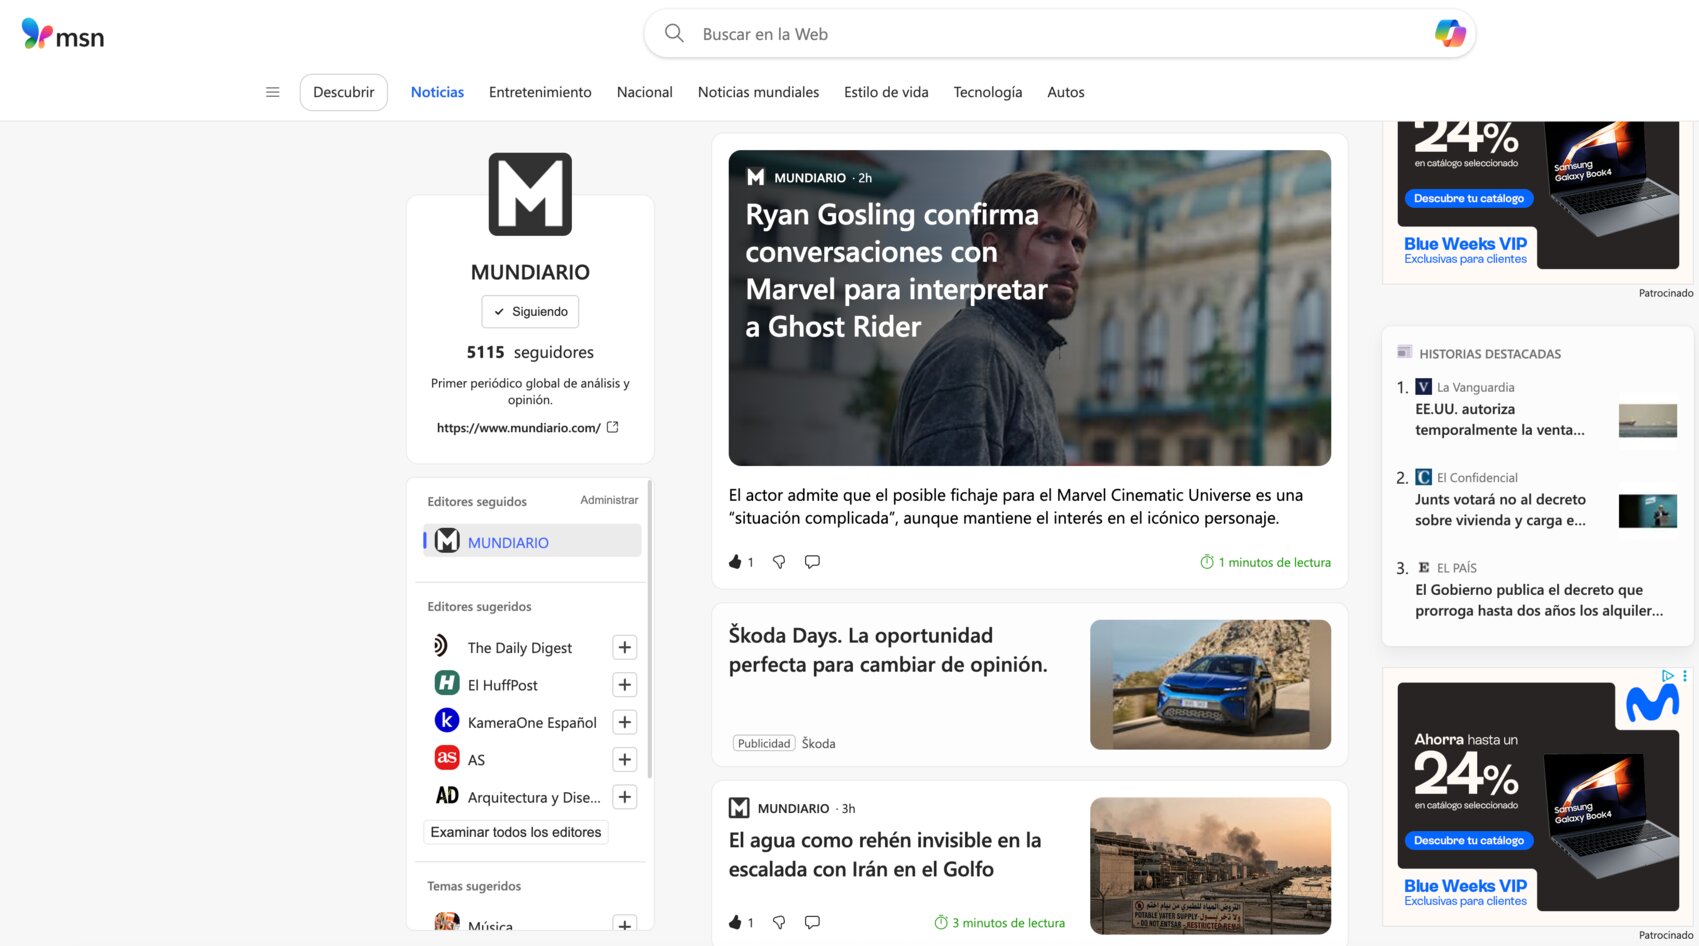This screenshot has width=1699, height=946.
Task: Click the large MUNDIARIO profile logo
Action: pyautogui.click(x=530, y=194)
